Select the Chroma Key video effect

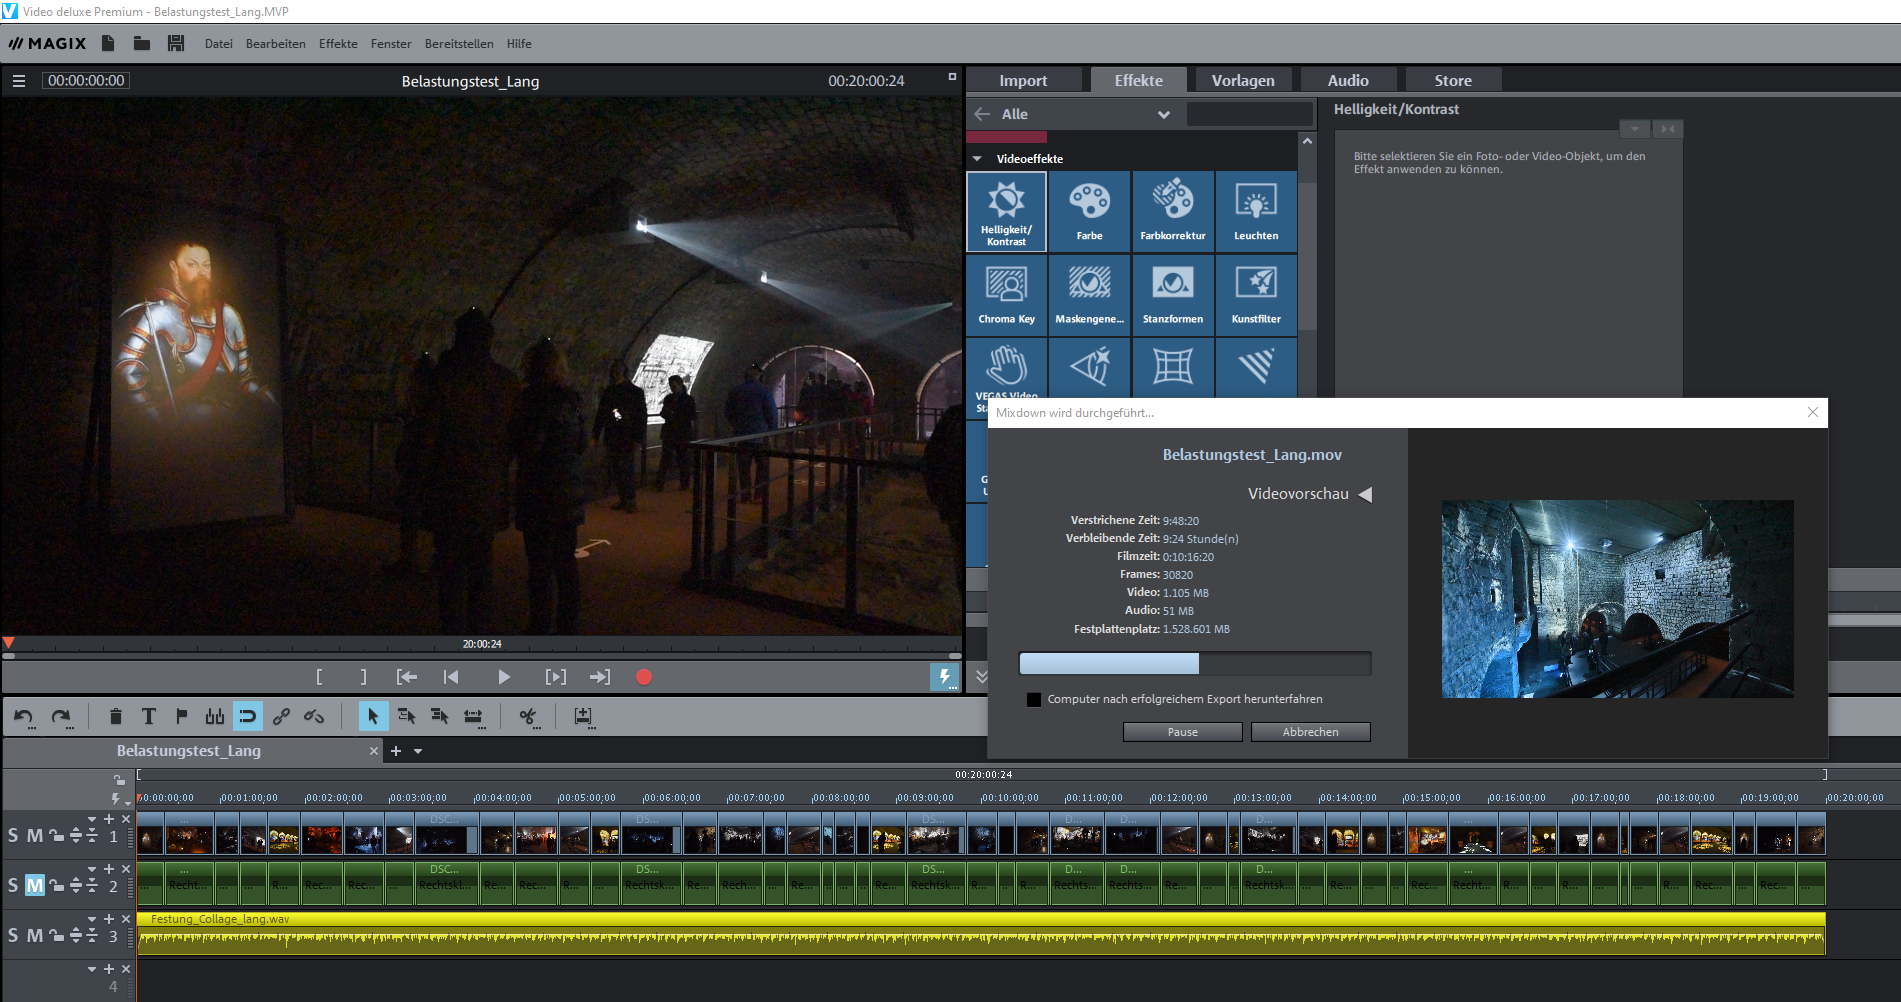pos(1006,295)
